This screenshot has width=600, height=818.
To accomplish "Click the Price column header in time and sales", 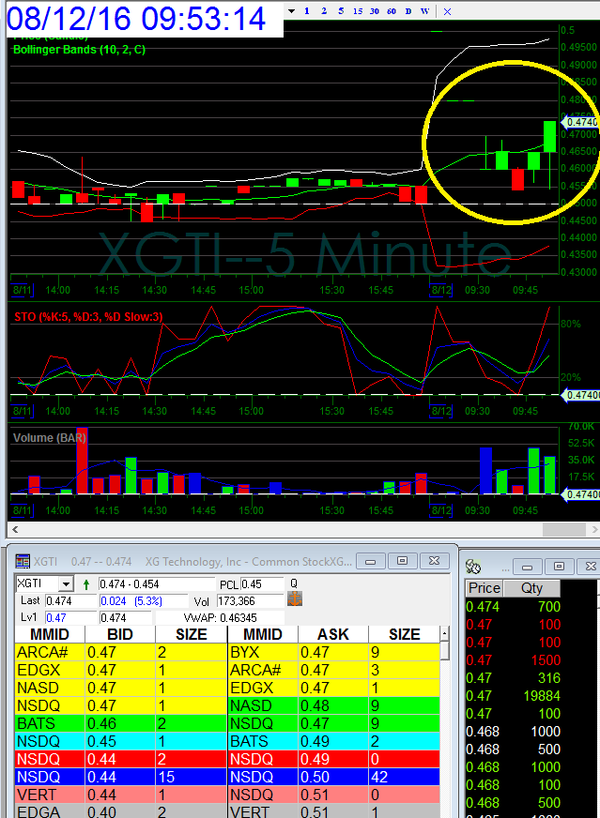I will point(485,588).
